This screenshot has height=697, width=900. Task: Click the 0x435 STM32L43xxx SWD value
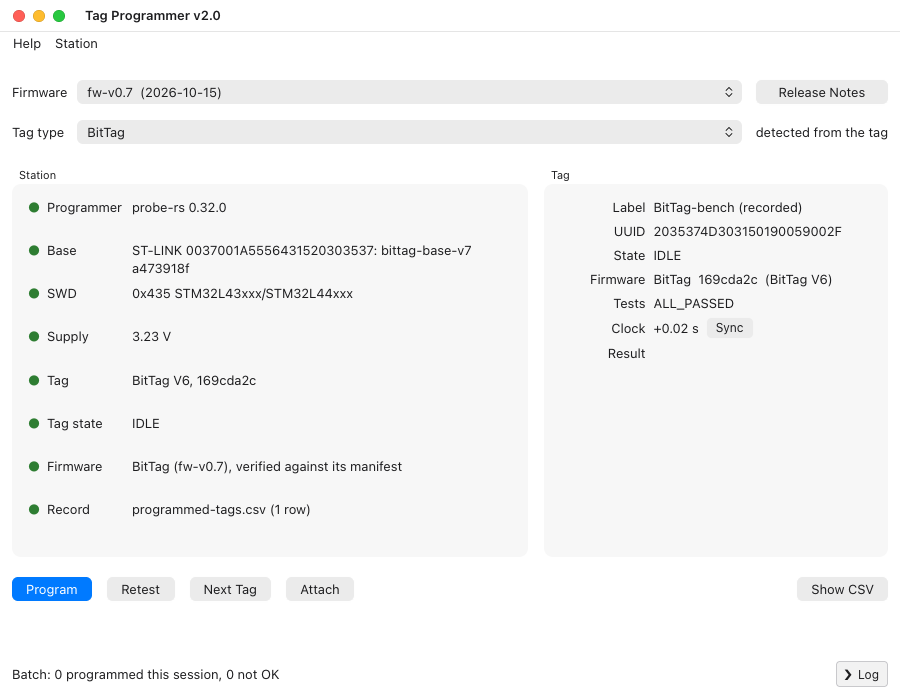(x=242, y=293)
